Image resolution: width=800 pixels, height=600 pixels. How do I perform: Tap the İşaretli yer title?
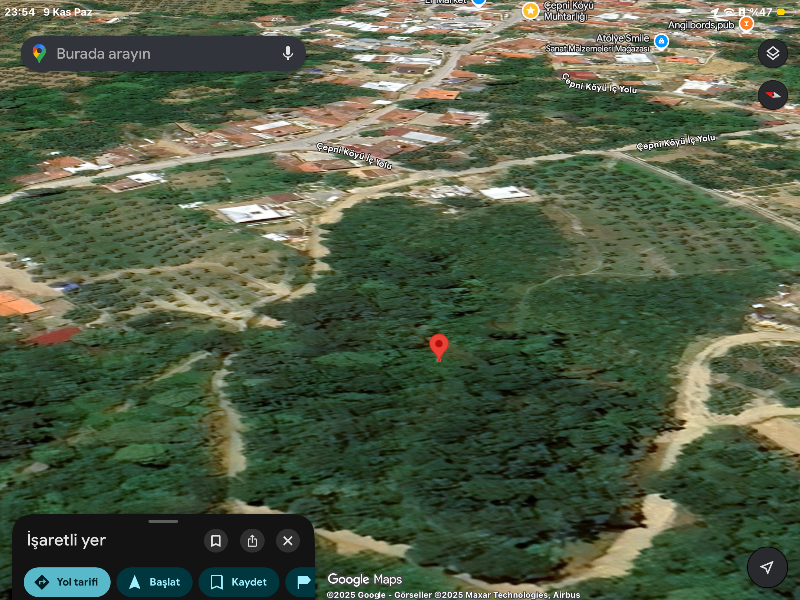click(x=66, y=541)
